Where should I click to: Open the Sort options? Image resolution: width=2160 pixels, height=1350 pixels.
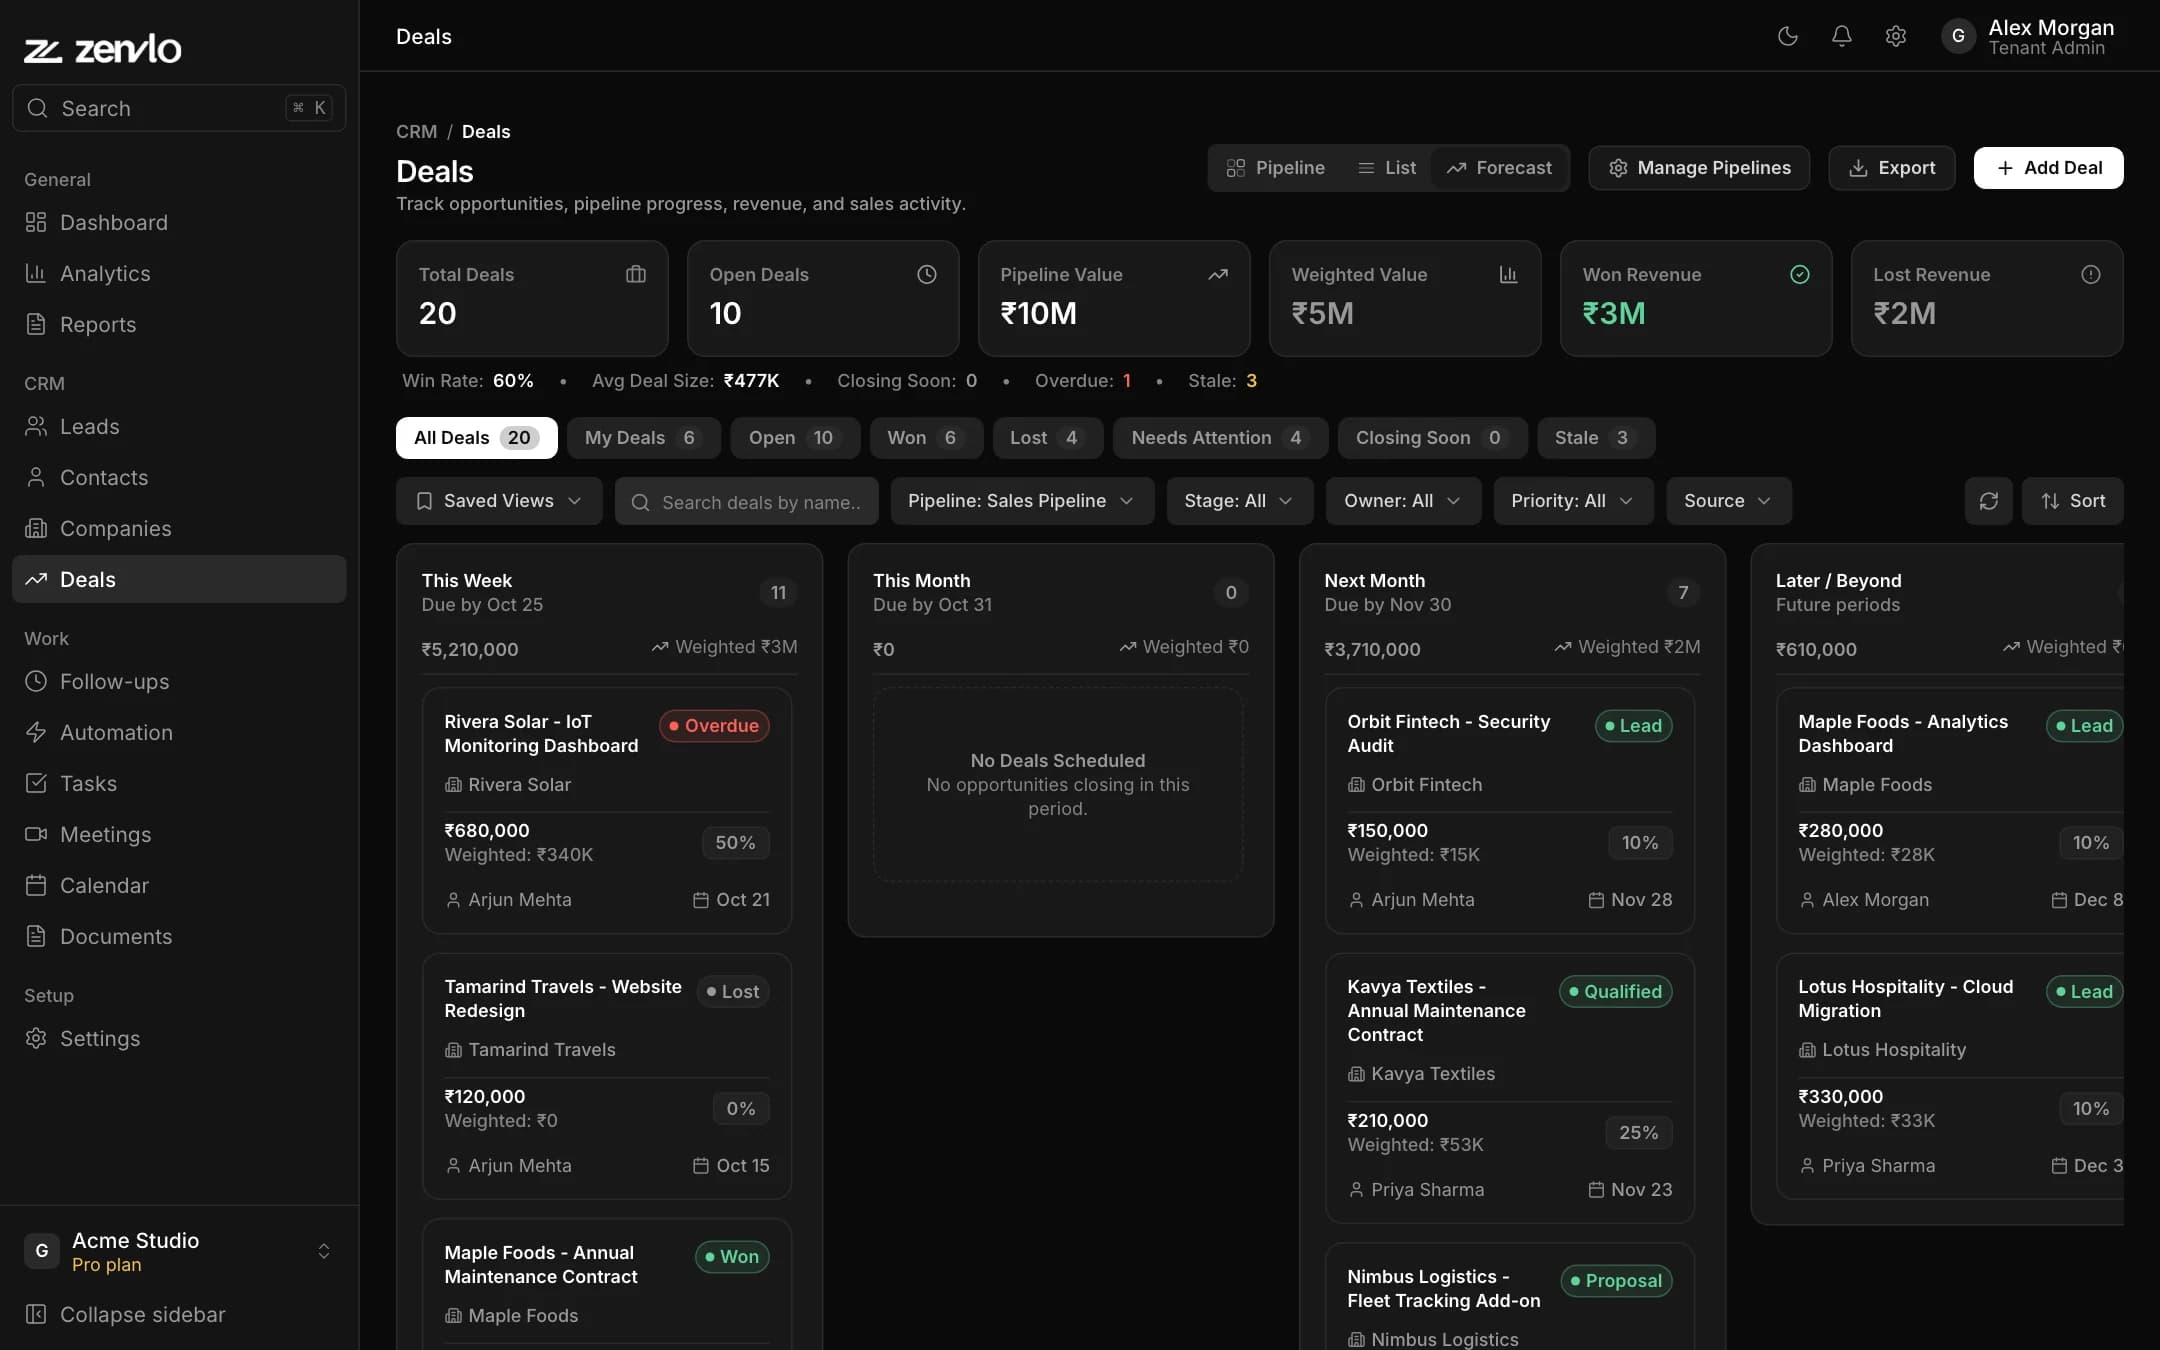point(2073,501)
